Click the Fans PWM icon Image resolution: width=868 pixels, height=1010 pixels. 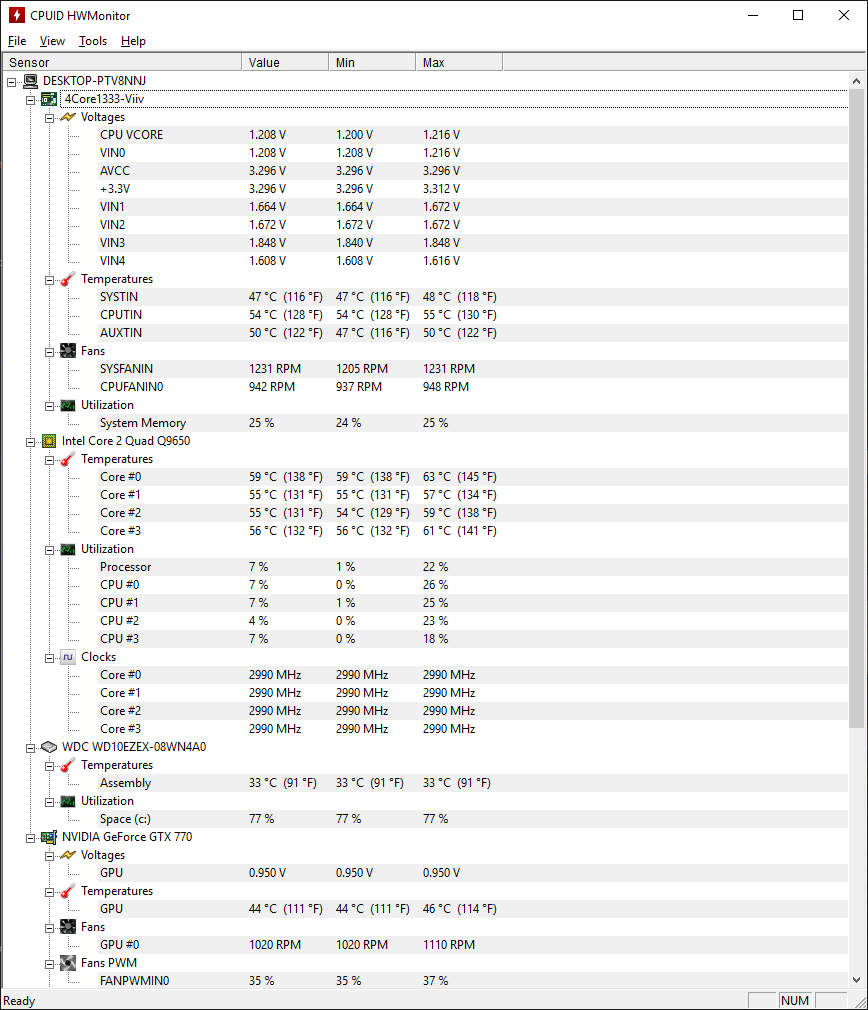point(68,963)
